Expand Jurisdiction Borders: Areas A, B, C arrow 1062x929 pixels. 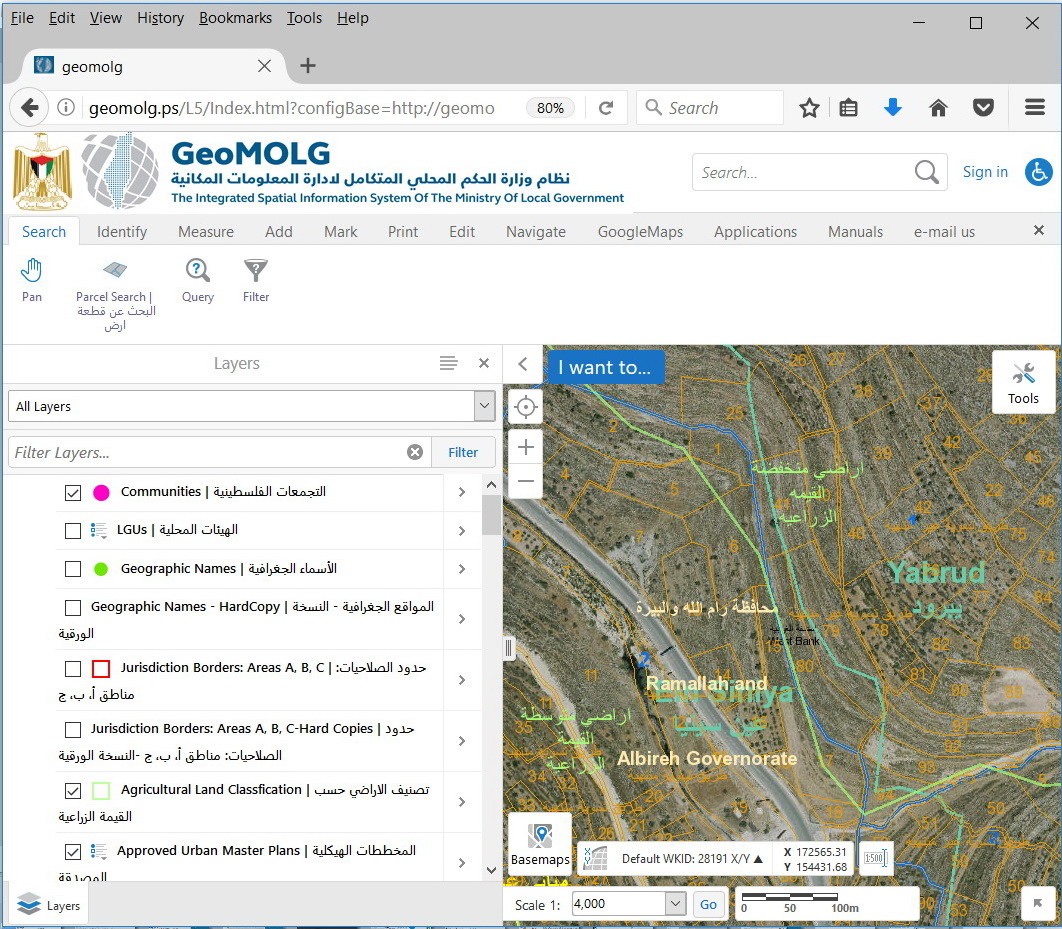pos(462,680)
